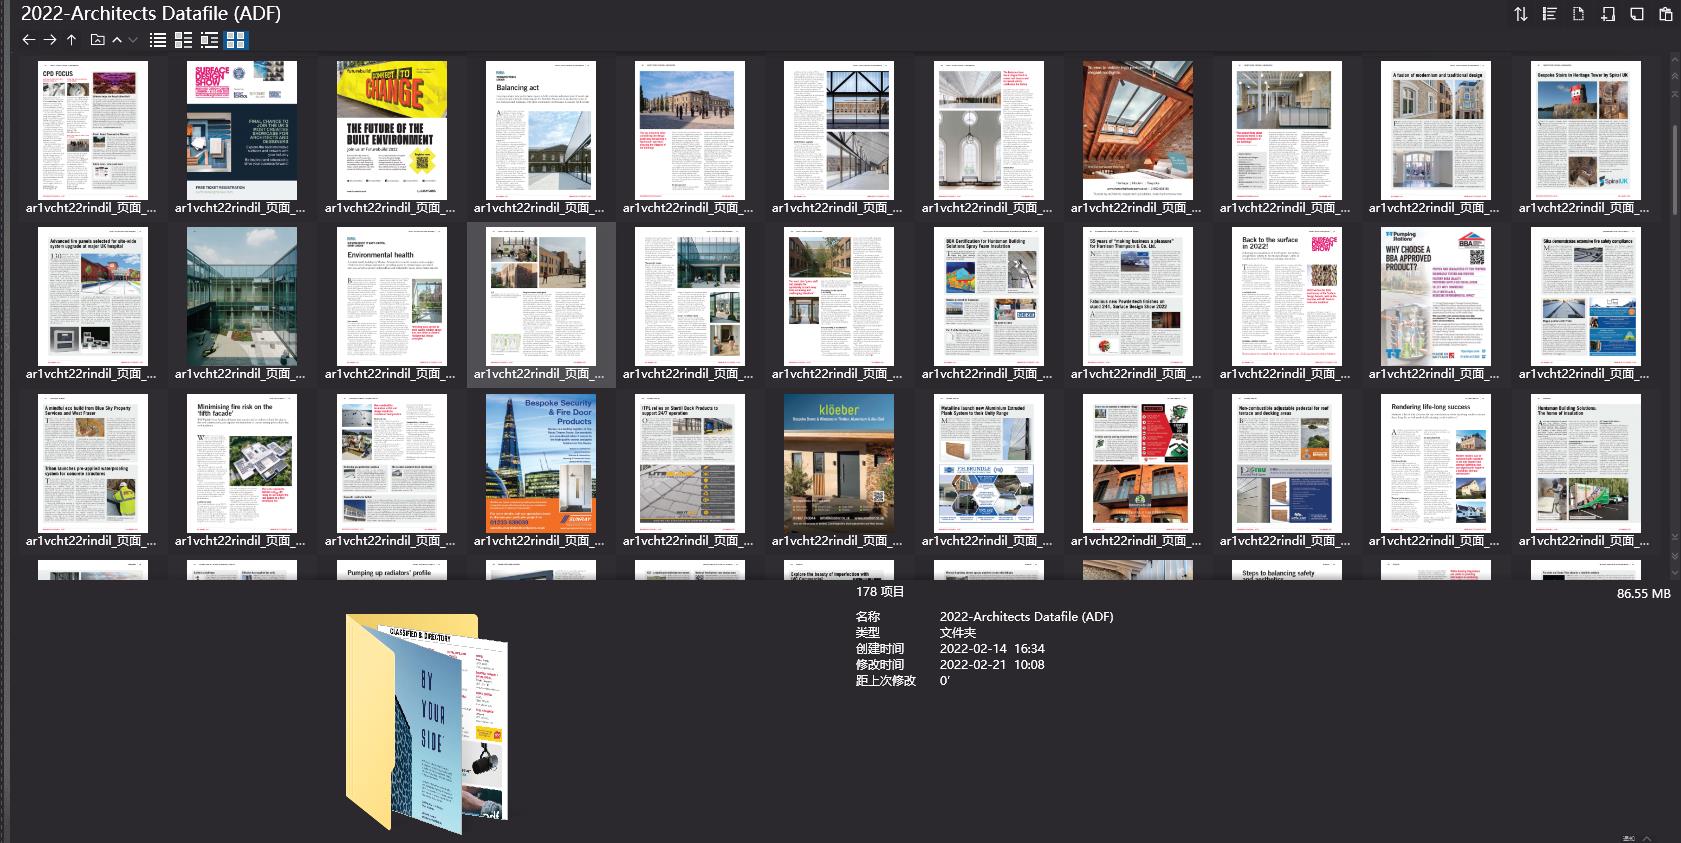Click the '距上次修改' label
This screenshot has height=843, width=1681.
pyautogui.click(x=886, y=681)
